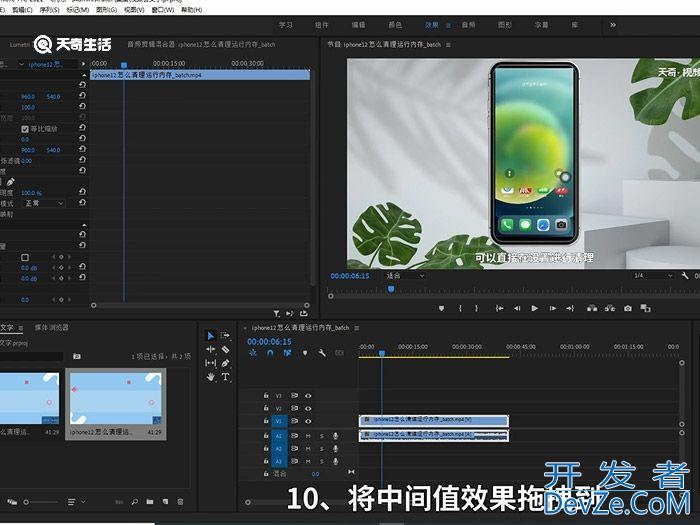Open source clip dropdown in Effect Controls
The height and width of the screenshot is (525, 700).
pos(21,65)
